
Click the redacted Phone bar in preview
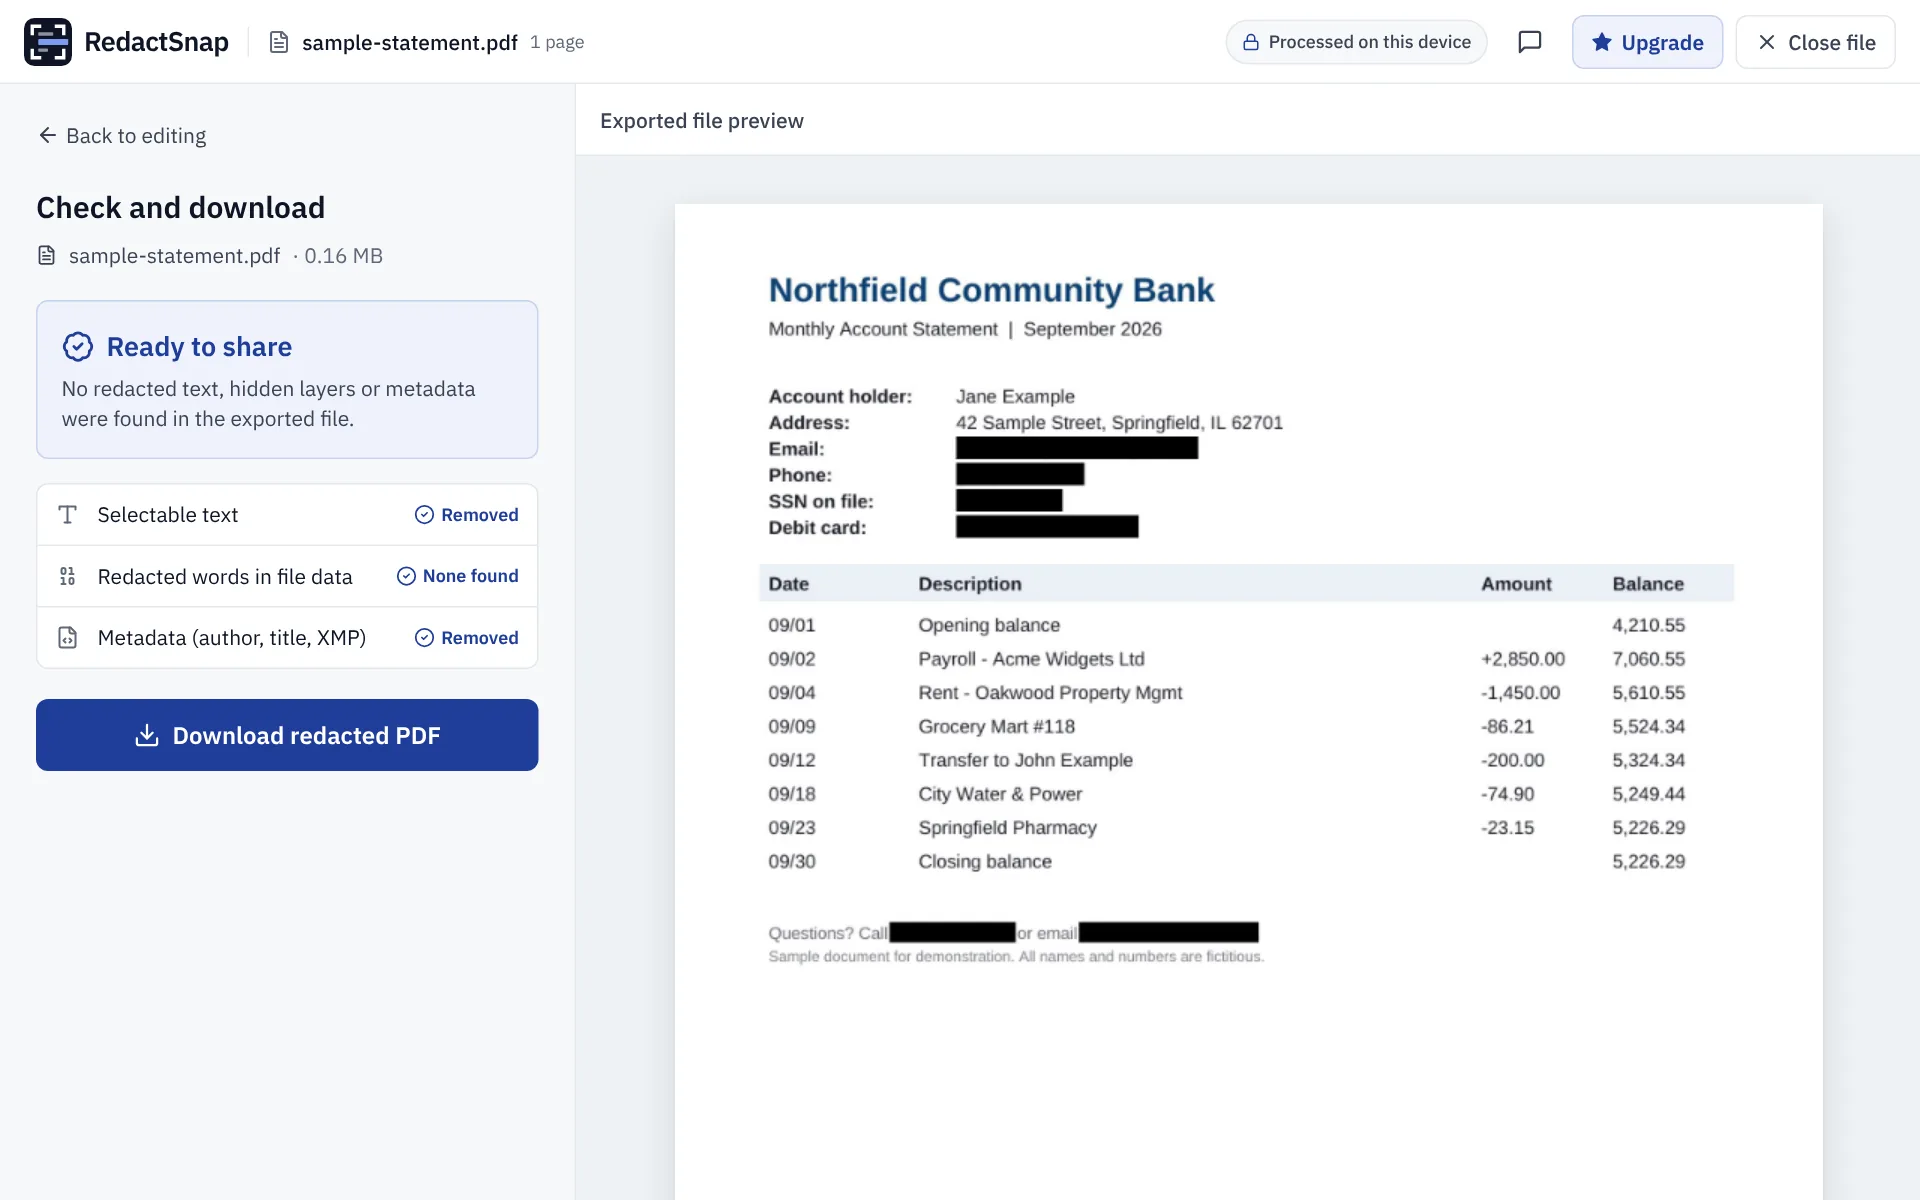[x=1020, y=474]
